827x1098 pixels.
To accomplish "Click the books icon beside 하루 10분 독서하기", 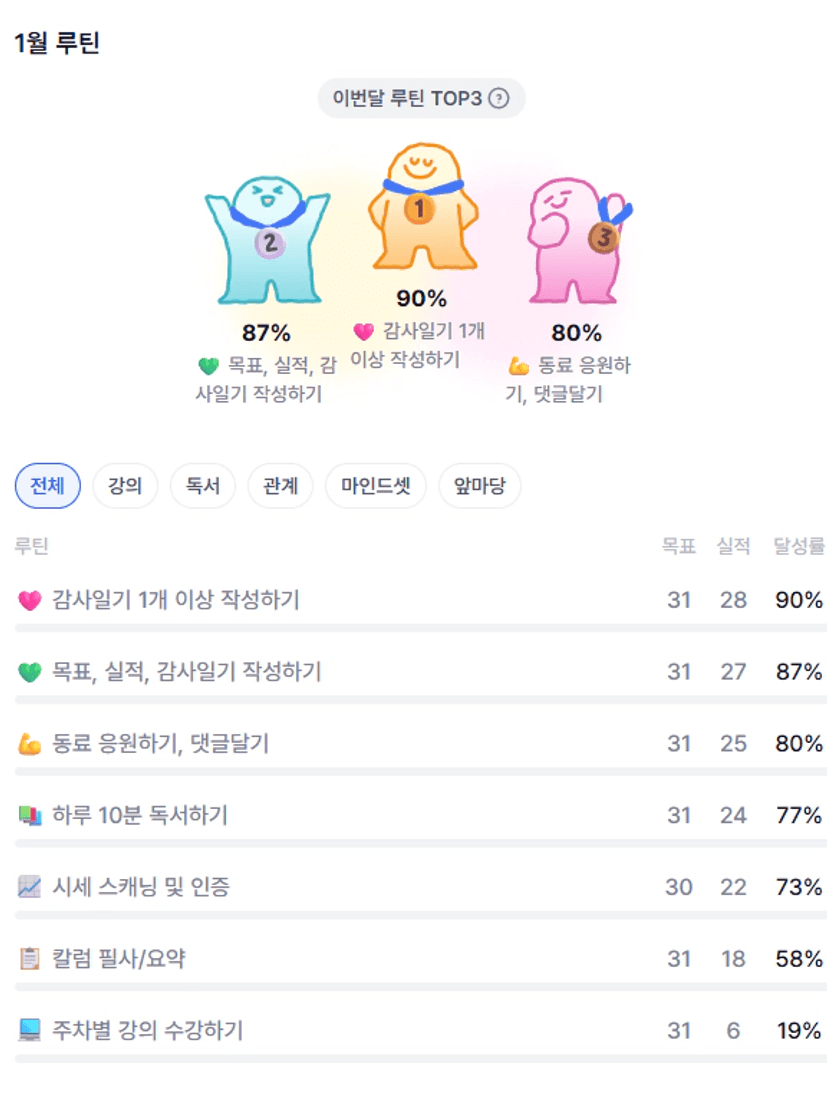I will [30, 817].
